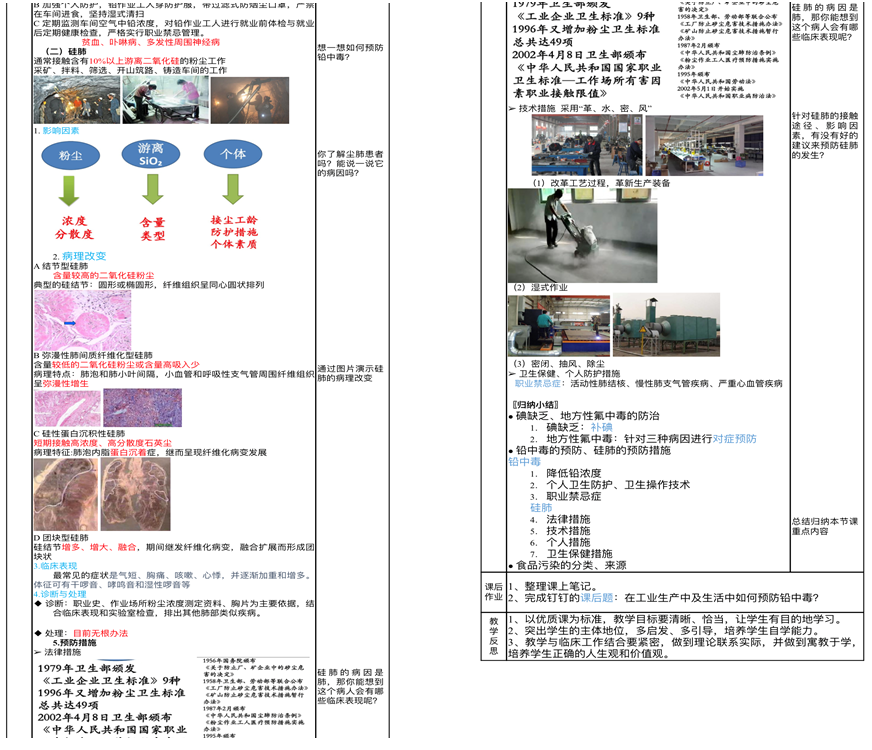Viewport: 872px width, 750px height.
Task: Click the red text 接尘工龄 防护措施 个体素质
Action: (x=234, y=232)
